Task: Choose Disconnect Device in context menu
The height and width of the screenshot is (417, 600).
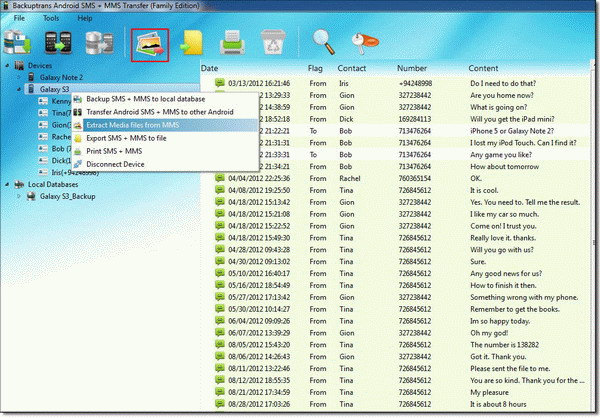Action: click(x=165, y=164)
